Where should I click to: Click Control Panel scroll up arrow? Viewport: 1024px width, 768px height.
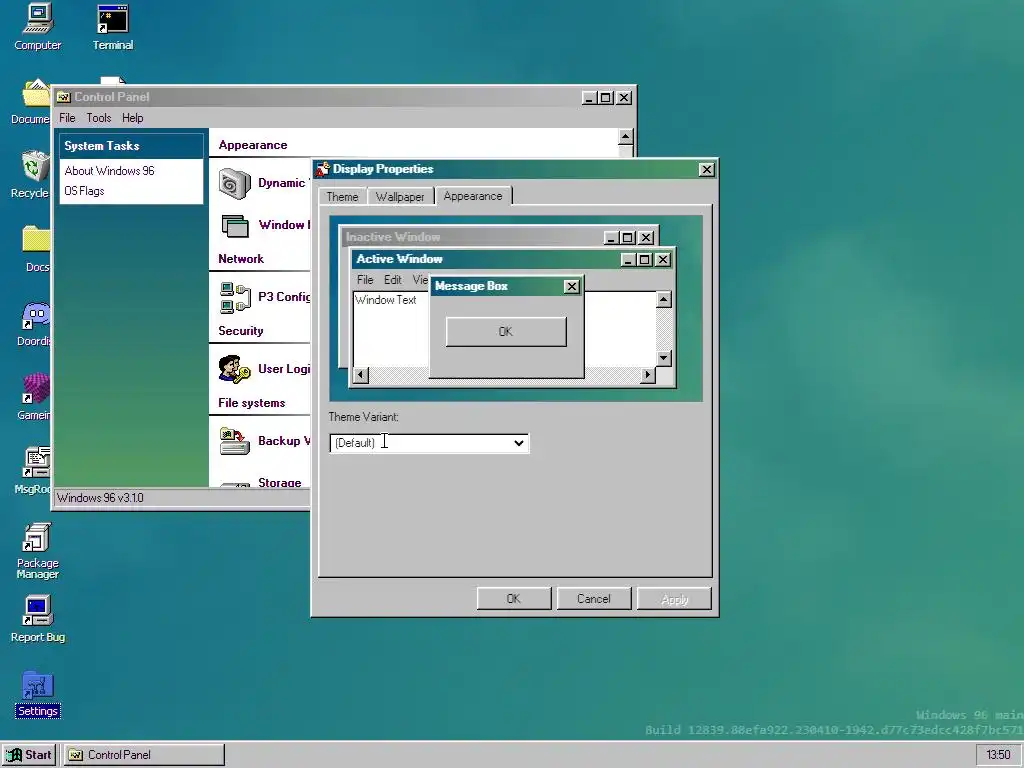pyautogui.click(x=625, y=137)
